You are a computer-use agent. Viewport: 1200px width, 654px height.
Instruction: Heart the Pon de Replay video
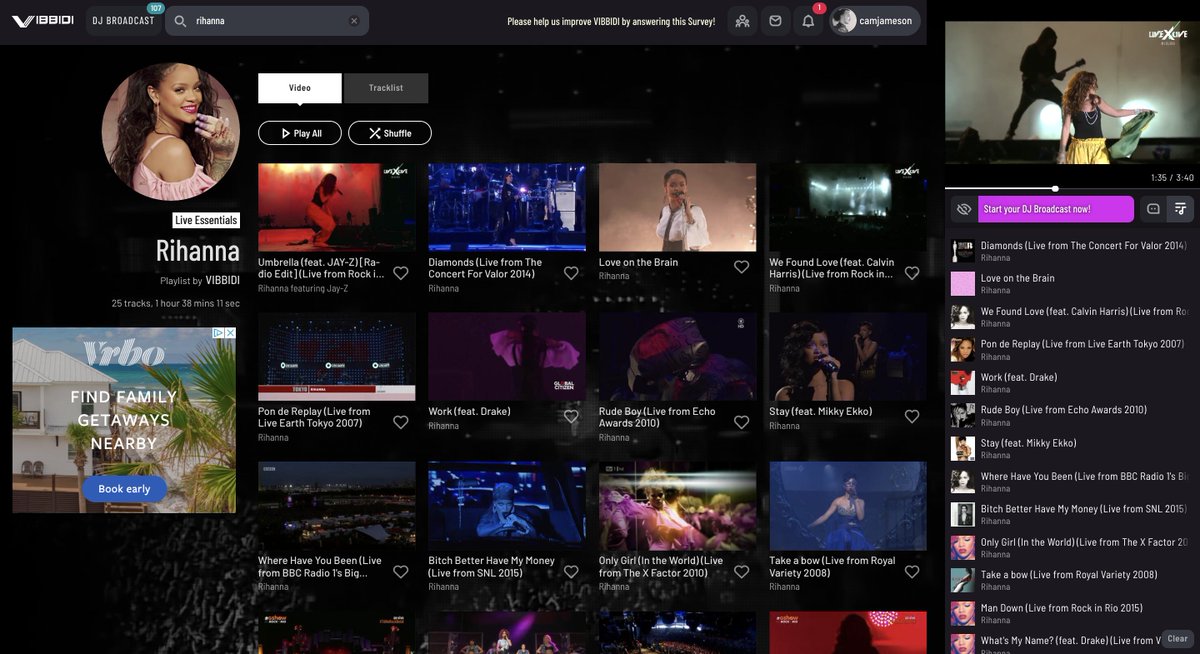[x=401, y=422]
